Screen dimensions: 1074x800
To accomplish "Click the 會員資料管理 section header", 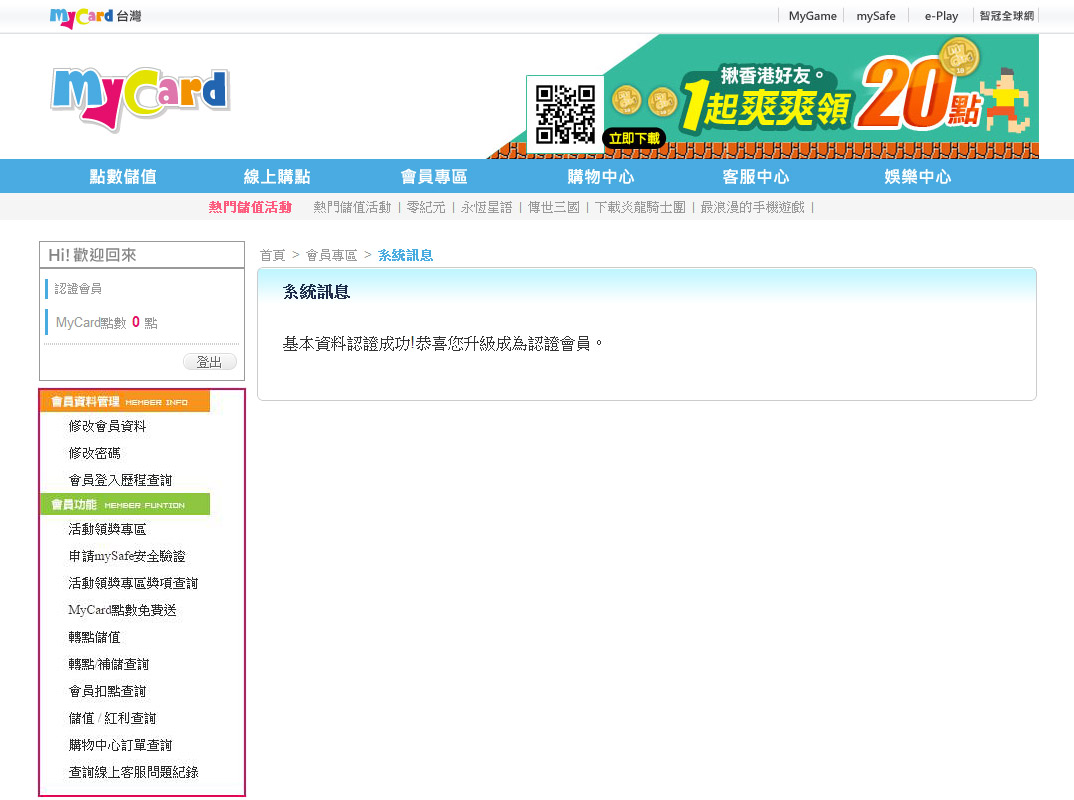I will click(125, 401).
